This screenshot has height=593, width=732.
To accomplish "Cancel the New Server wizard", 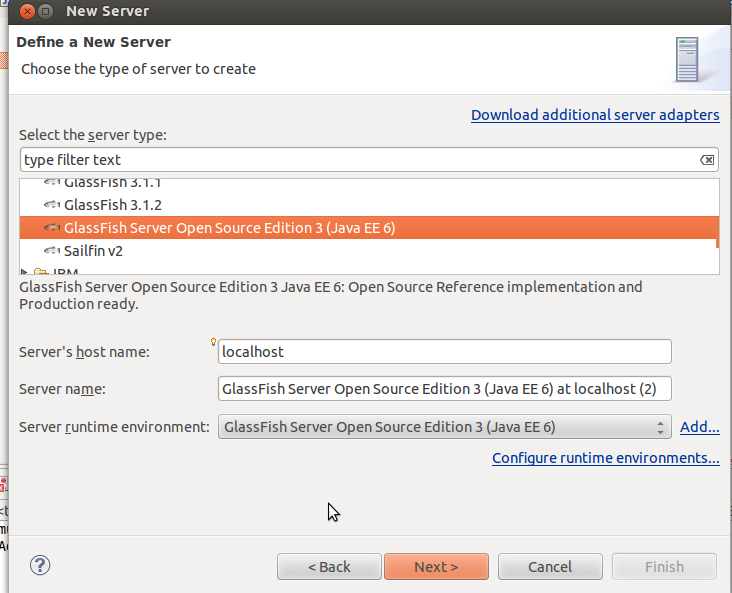I will coord(550,567).
